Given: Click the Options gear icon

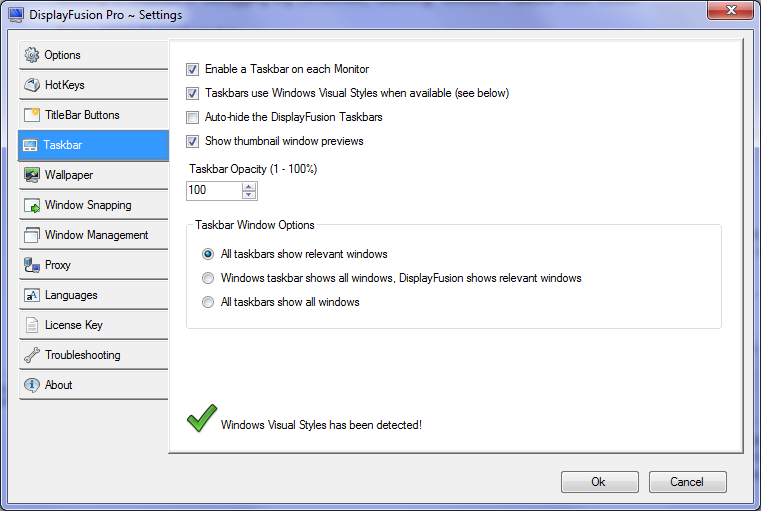Looking at the screenshot, I should 32,55.
